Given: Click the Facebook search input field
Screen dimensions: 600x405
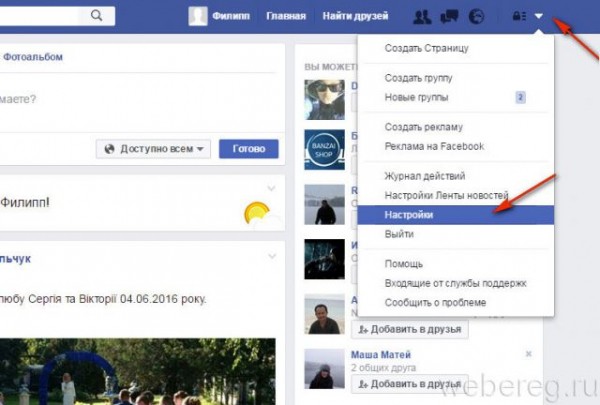Looking at the screenshot, I should point(38,16).
